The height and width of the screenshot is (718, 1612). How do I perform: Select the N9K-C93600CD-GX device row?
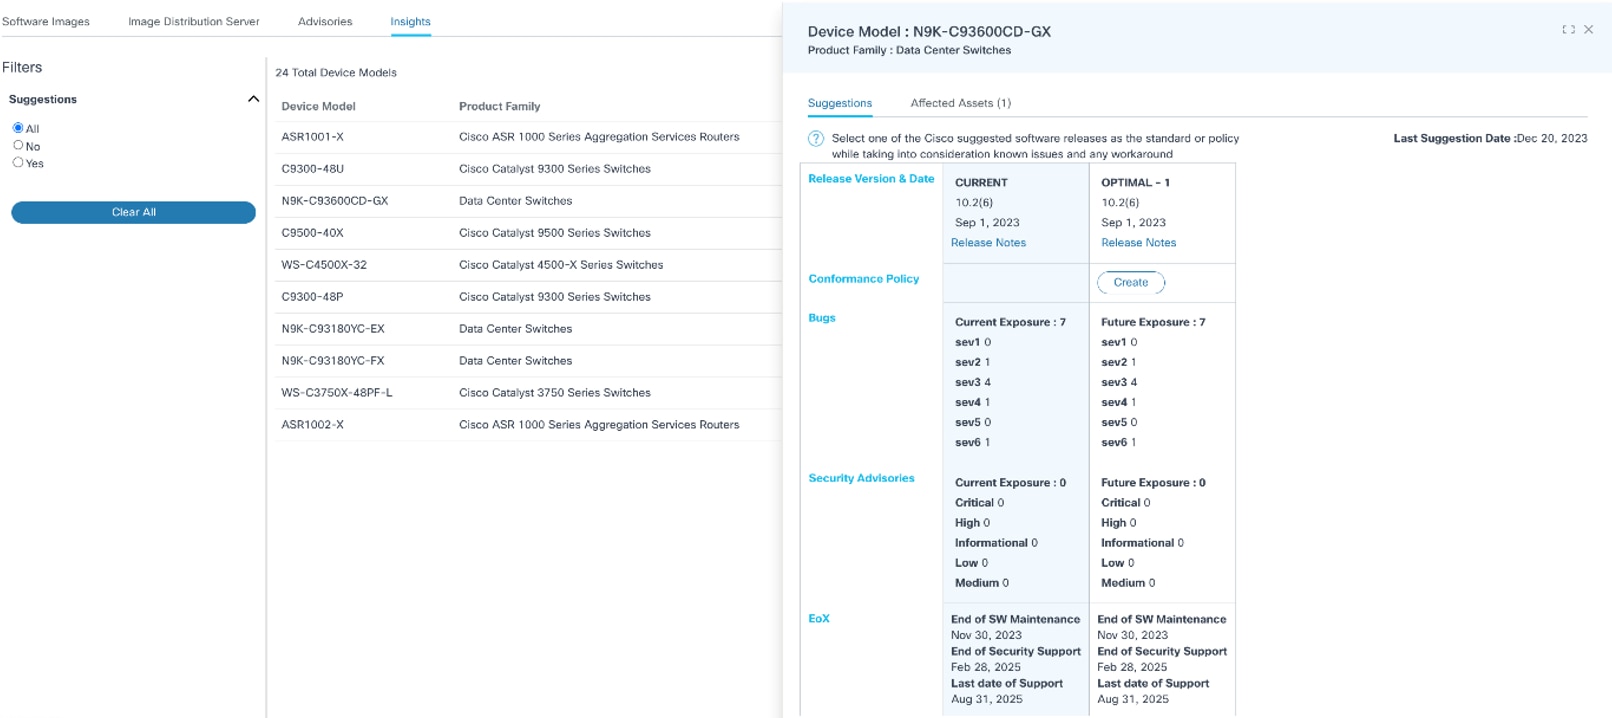tap(528, 201)
